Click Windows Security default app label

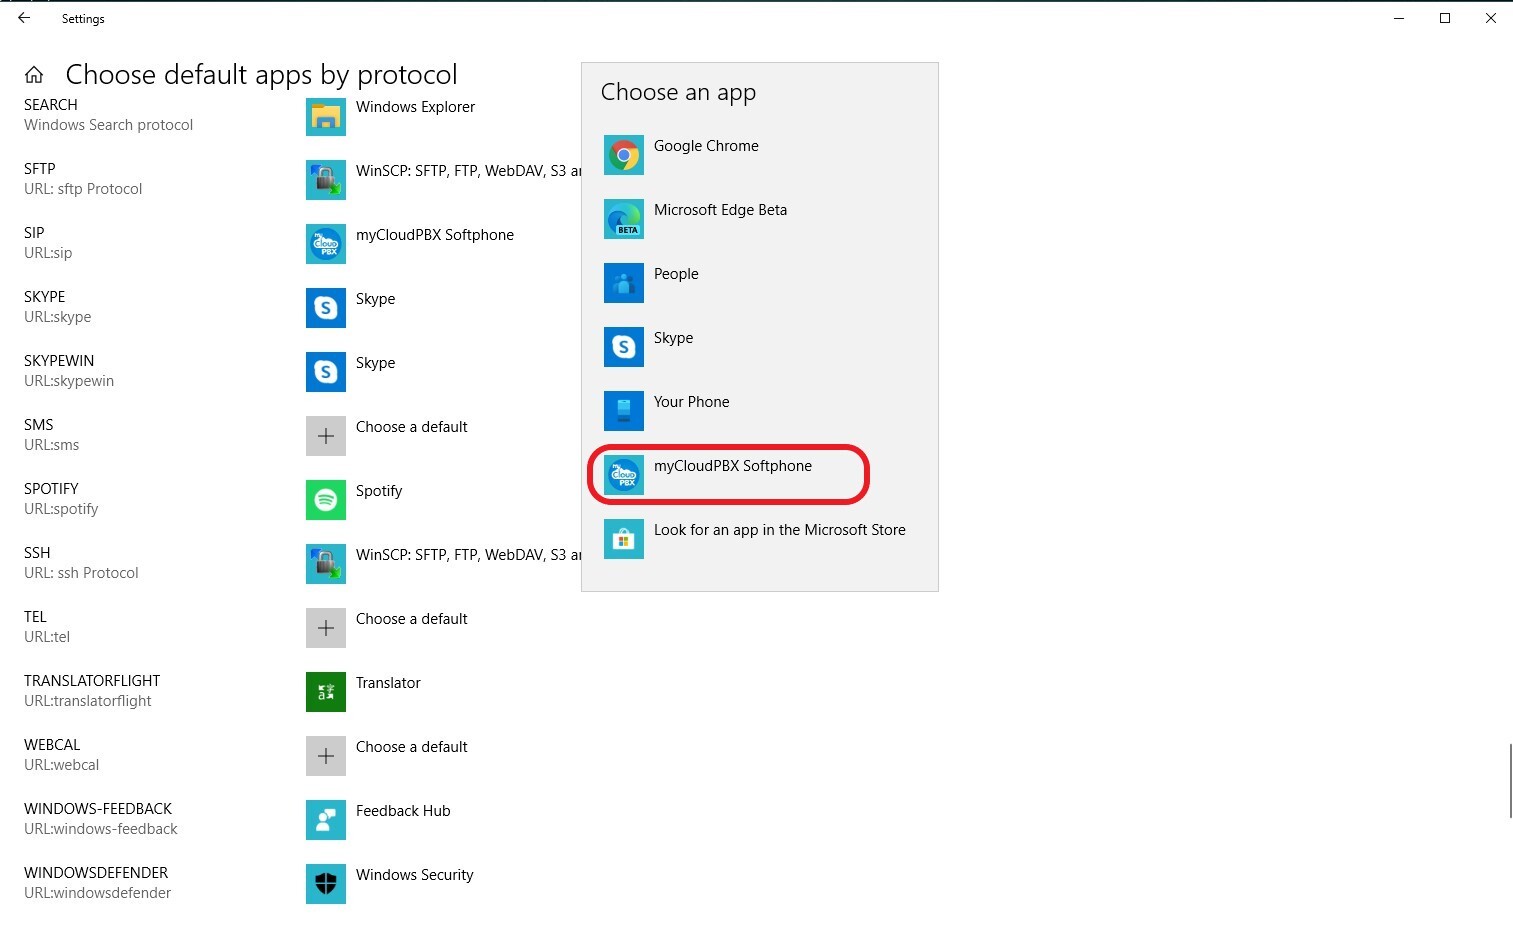tap(414, 875)
